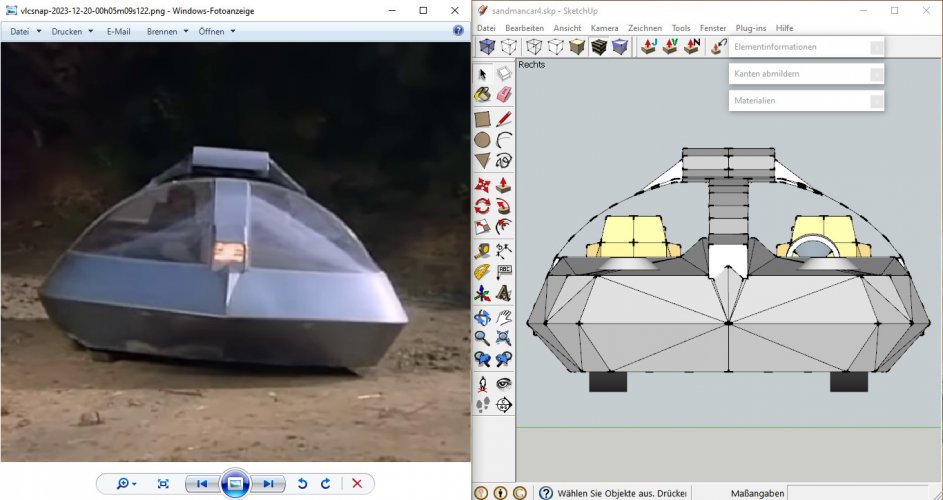Open the Brennen dropdown menu
Screen dimensions: 943x500
coord(167,31)
